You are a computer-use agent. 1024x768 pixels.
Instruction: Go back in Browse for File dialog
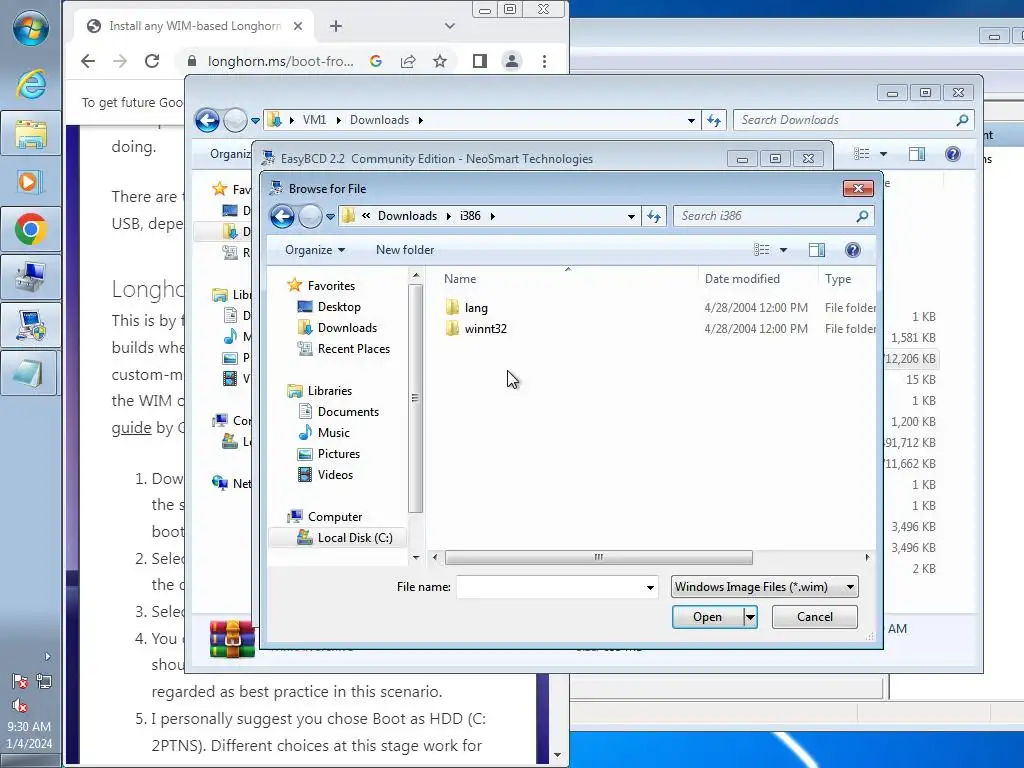coord(283,216)
